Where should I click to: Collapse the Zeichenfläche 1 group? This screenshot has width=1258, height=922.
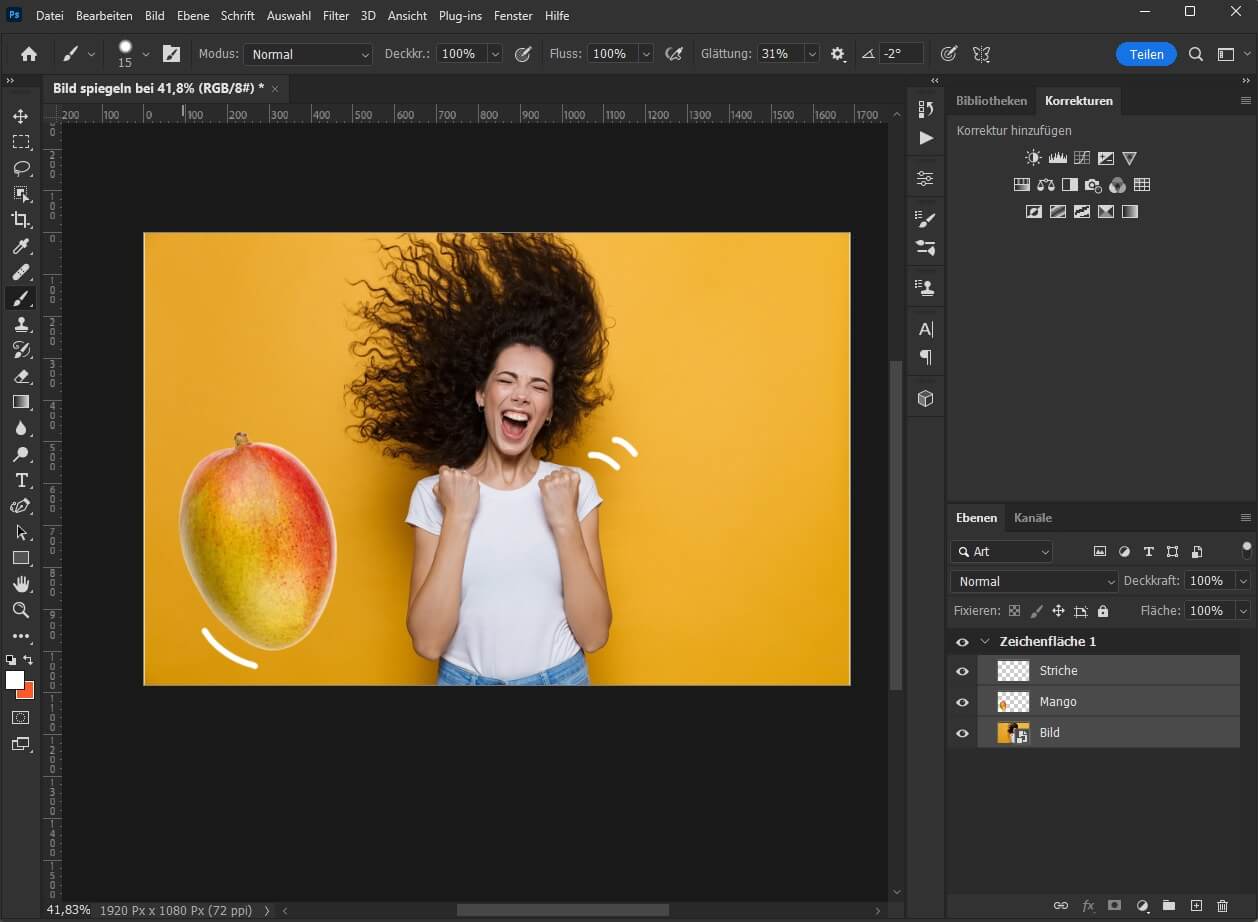985,641
